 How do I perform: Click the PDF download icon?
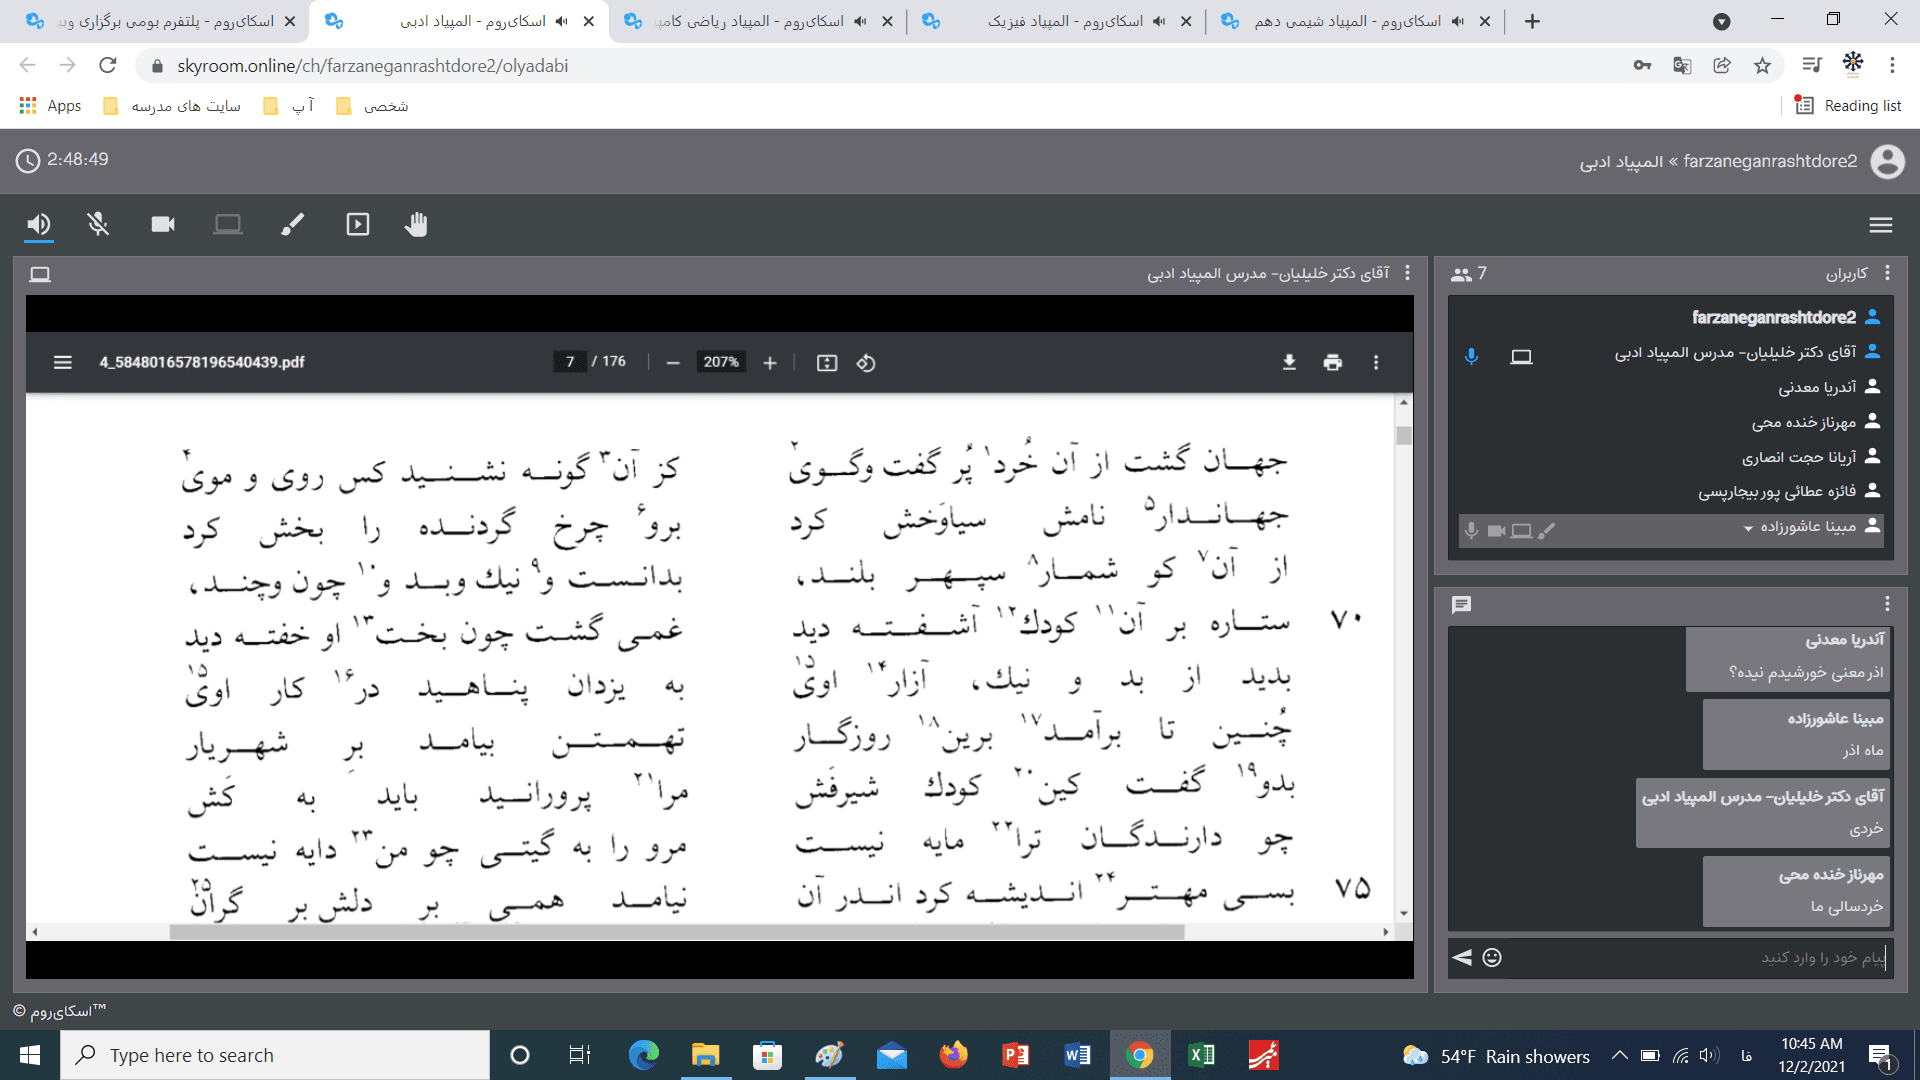pos(1289,362)
